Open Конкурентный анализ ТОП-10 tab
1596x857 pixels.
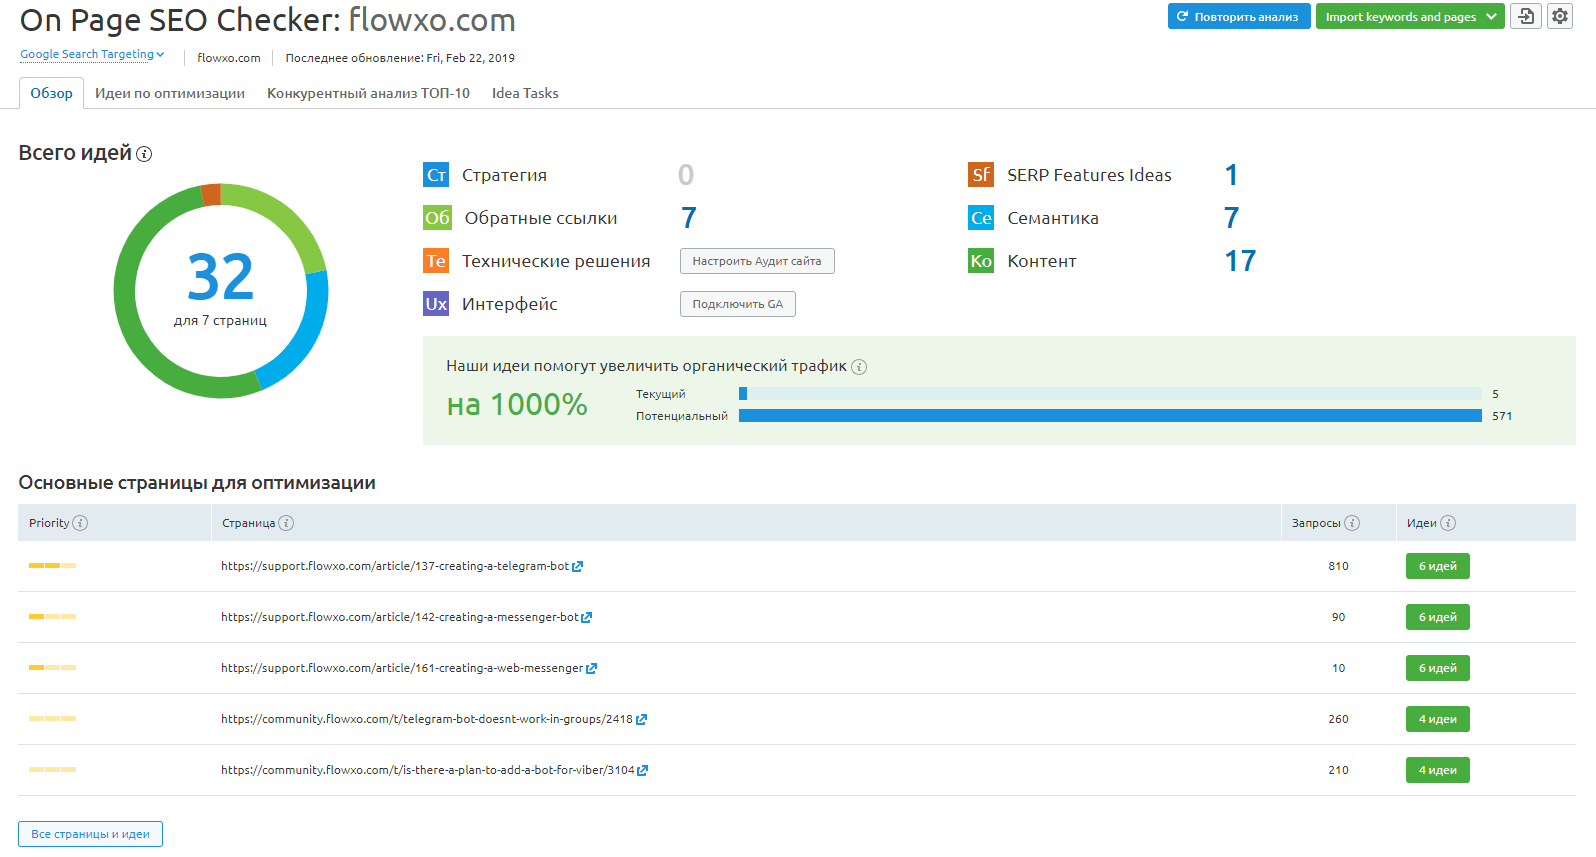[x=368, y=93]
